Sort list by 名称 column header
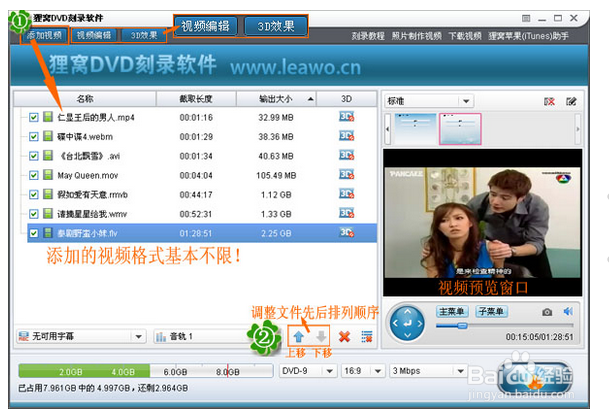Screen dimensions: 609x416 85,99
